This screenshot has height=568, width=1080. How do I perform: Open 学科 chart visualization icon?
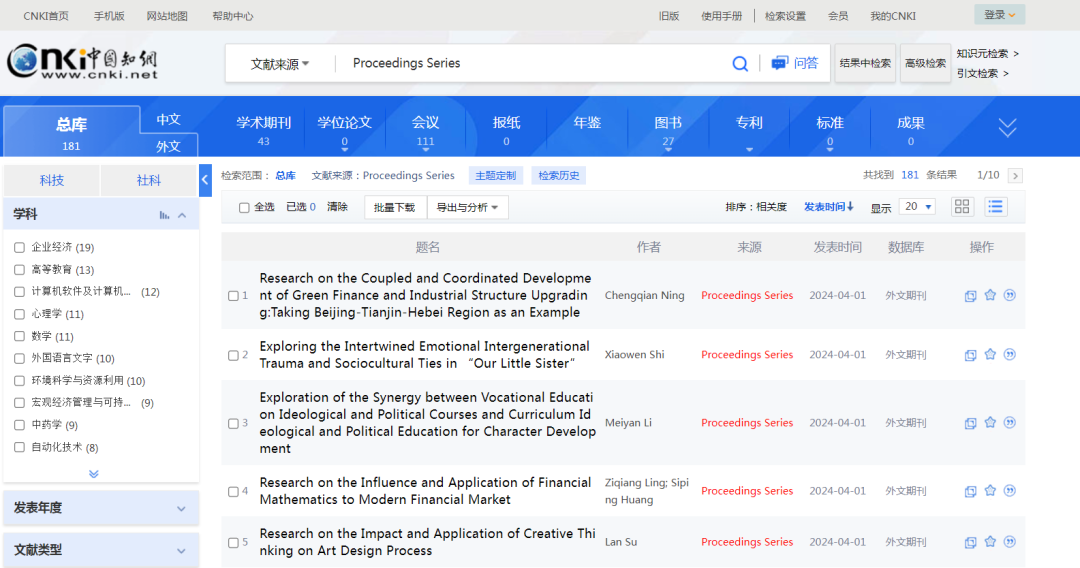pos(164,215)
